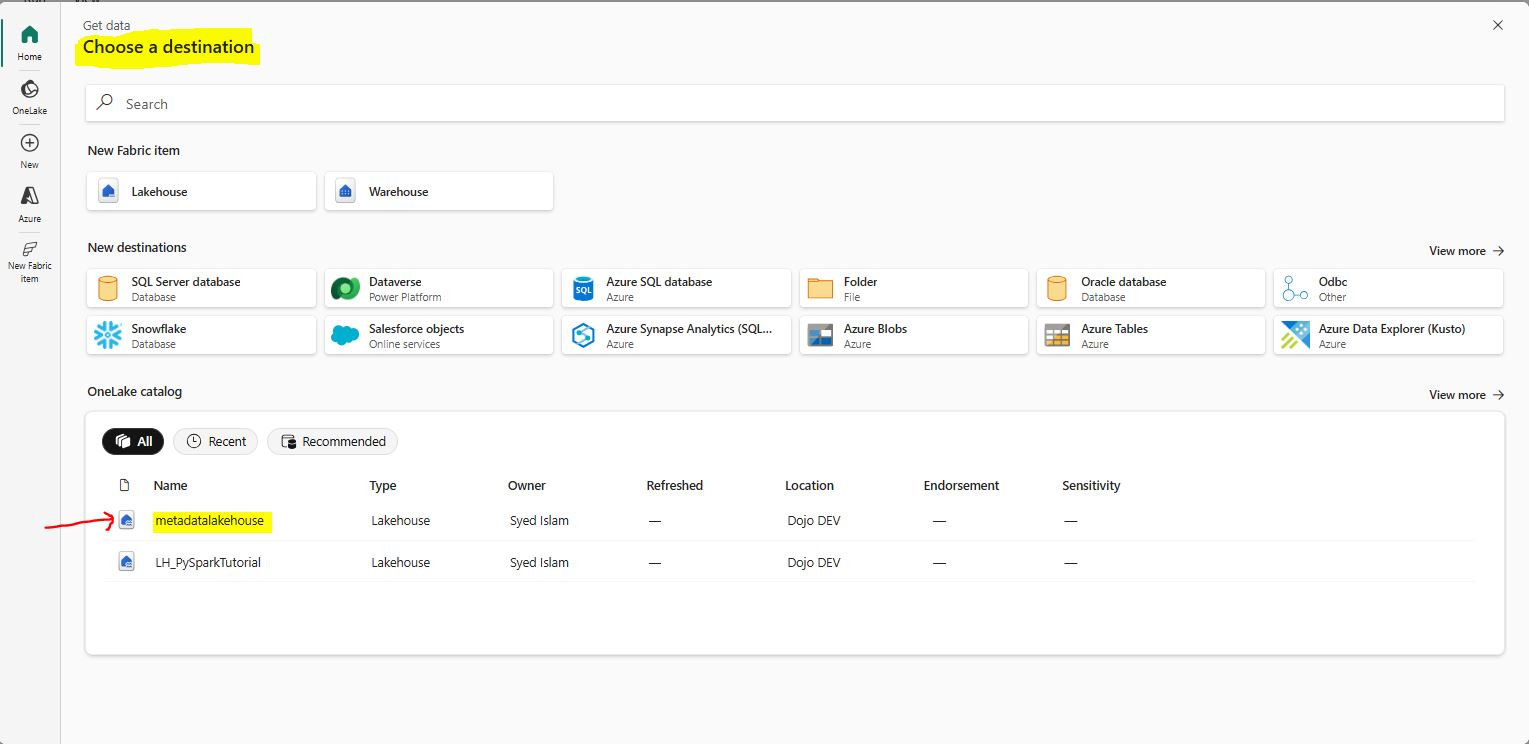Click the Oracle database icon

click(1057, 289)
